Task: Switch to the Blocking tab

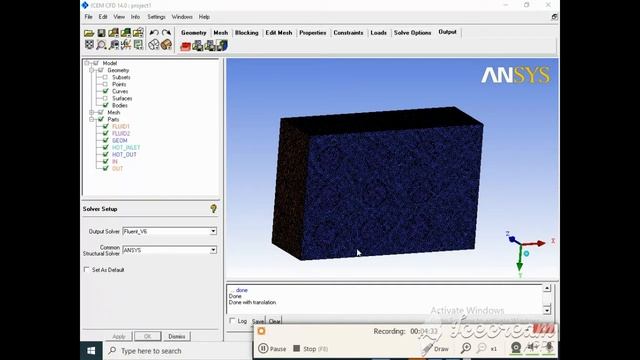Action: tap(247, 33)
